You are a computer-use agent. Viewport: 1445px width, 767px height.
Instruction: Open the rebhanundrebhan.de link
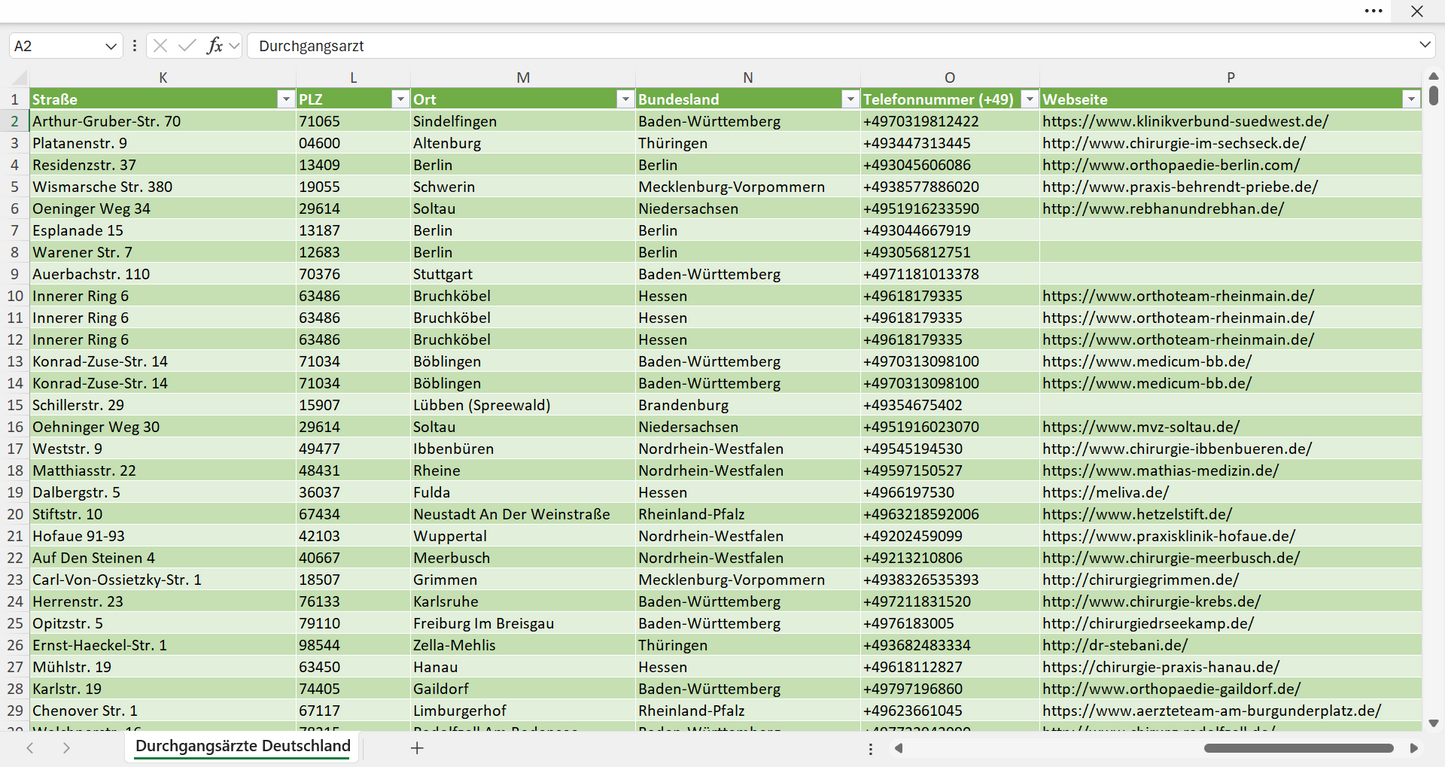point(1163,209)
